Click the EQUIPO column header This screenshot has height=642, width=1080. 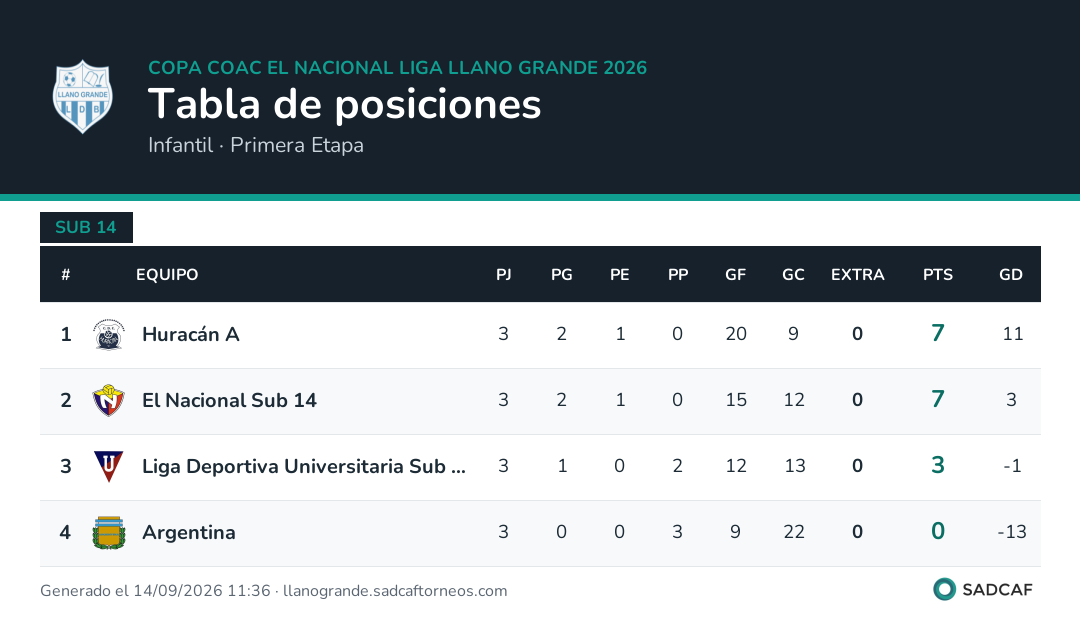(167, 275)
